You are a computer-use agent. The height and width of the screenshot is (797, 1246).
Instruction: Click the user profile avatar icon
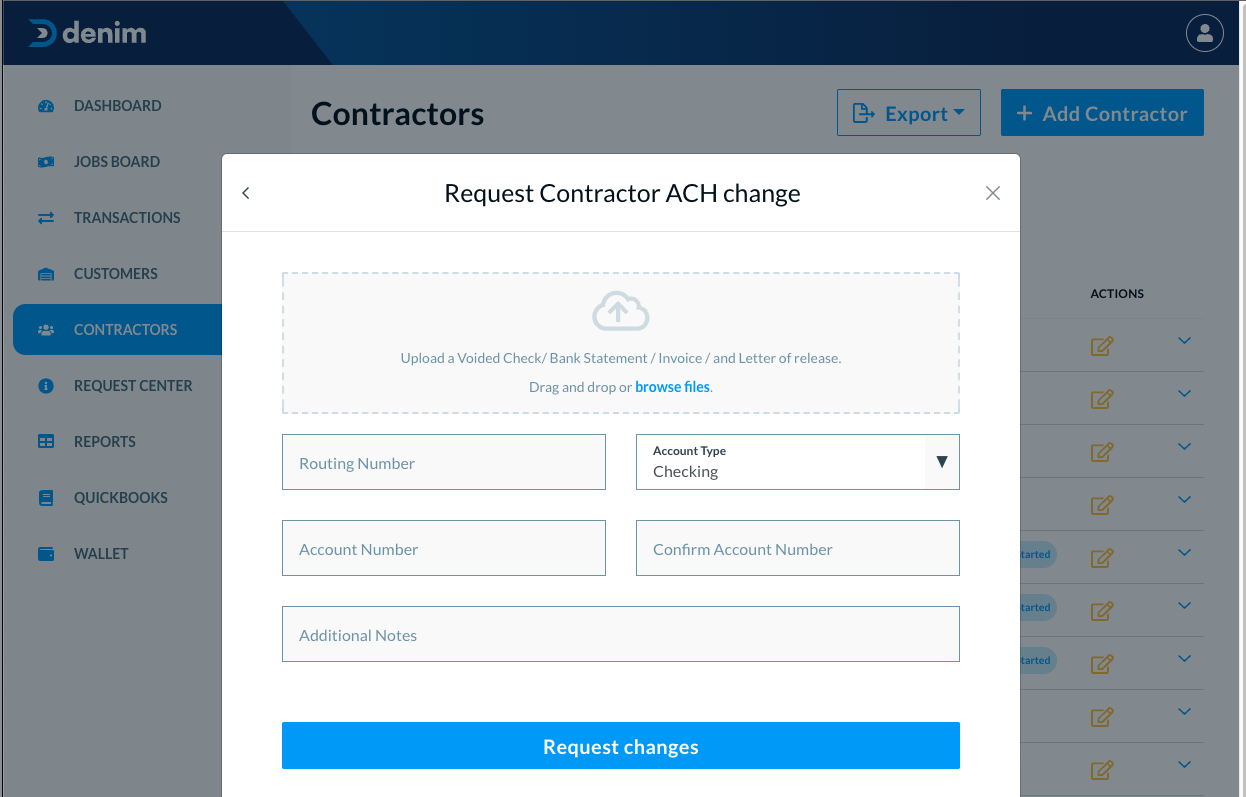(1204, 33)
